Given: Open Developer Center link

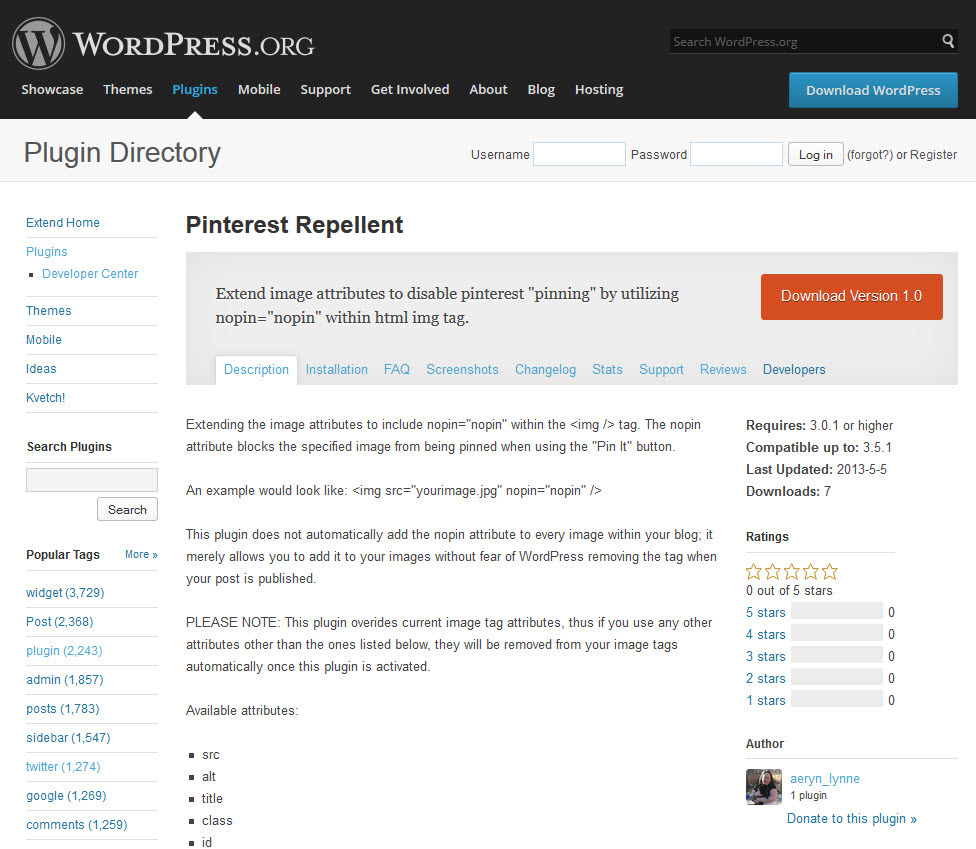Looking at the screenshot, I should 90,274.
